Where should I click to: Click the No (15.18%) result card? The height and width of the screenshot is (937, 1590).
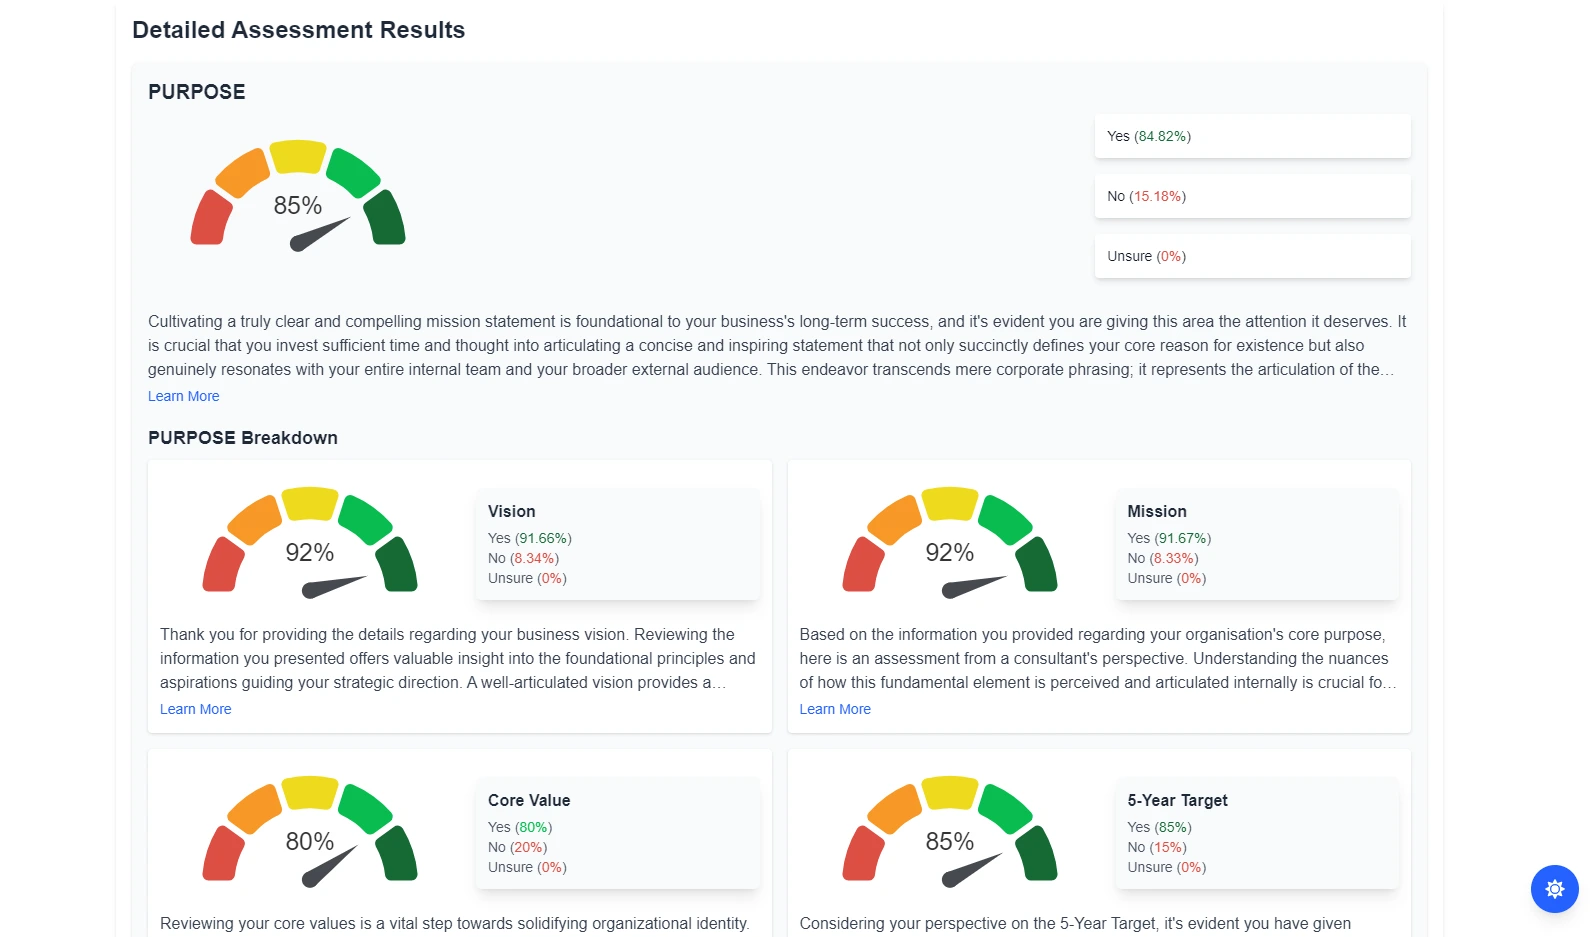click(x=1251, y=196)
